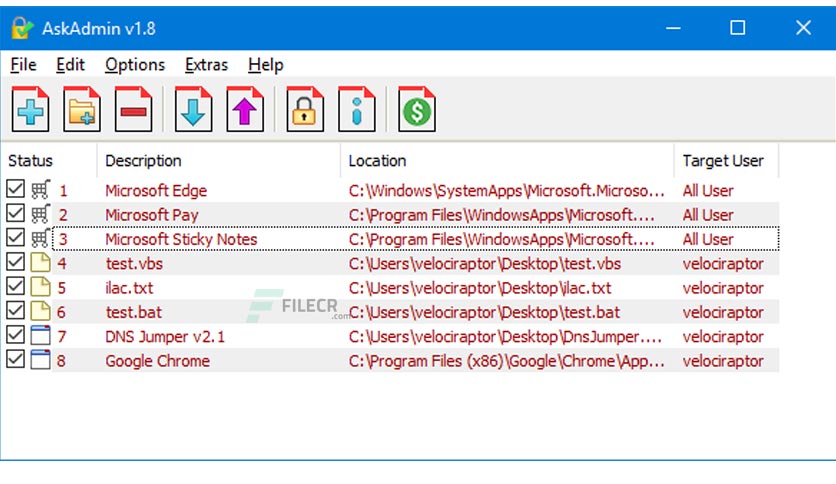Uncheck the Microsoft Edge row checkbox

15,189
